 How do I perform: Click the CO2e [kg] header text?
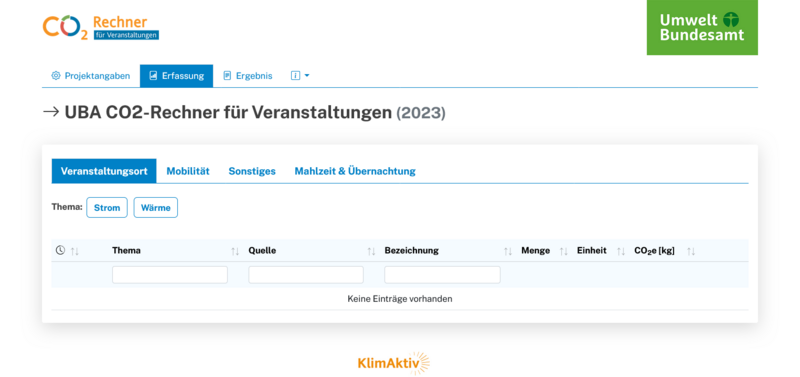pyautogui.click(x=655, y=250)
